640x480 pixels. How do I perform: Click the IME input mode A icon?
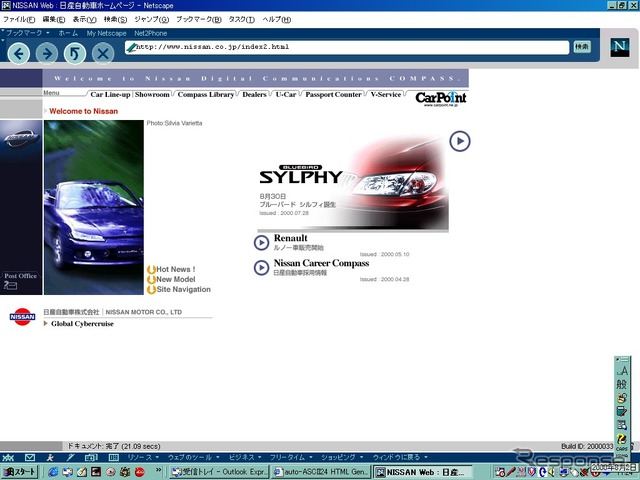point(622,371)
